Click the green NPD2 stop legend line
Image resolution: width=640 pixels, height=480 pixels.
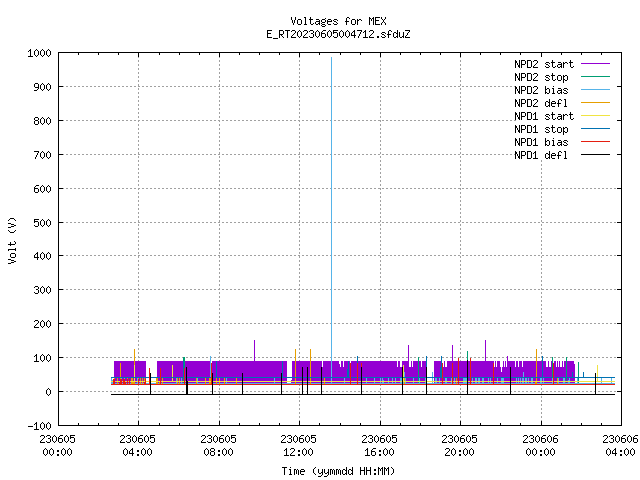click(596, 77)
